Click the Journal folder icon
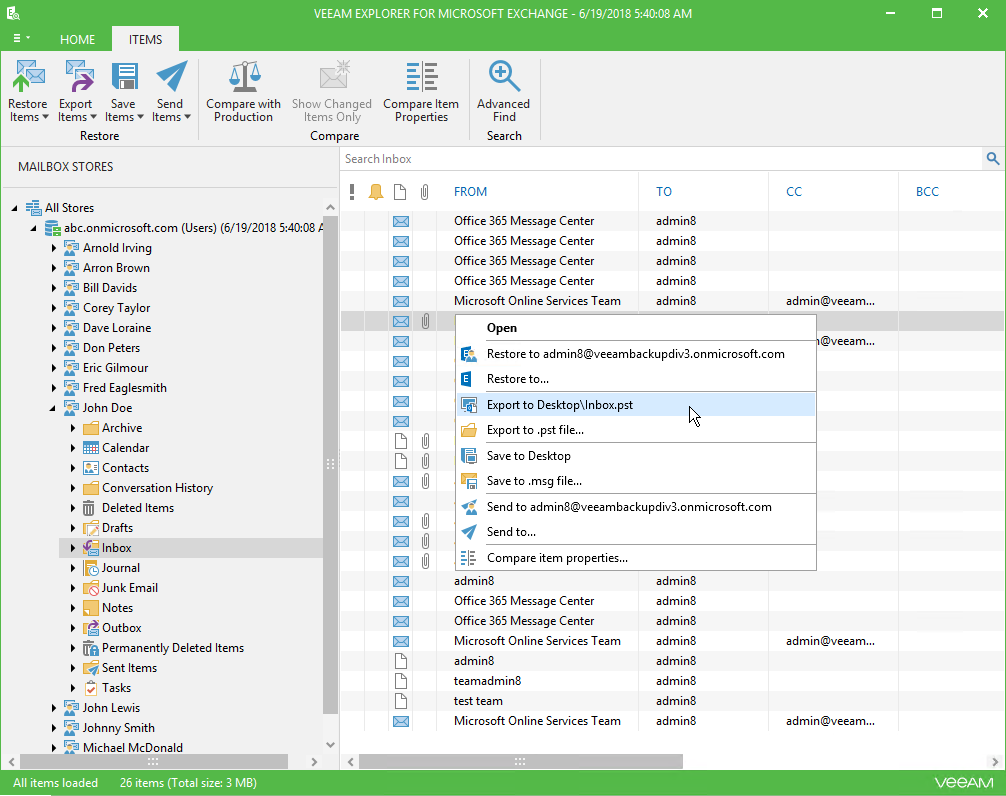 pos(90,568)
